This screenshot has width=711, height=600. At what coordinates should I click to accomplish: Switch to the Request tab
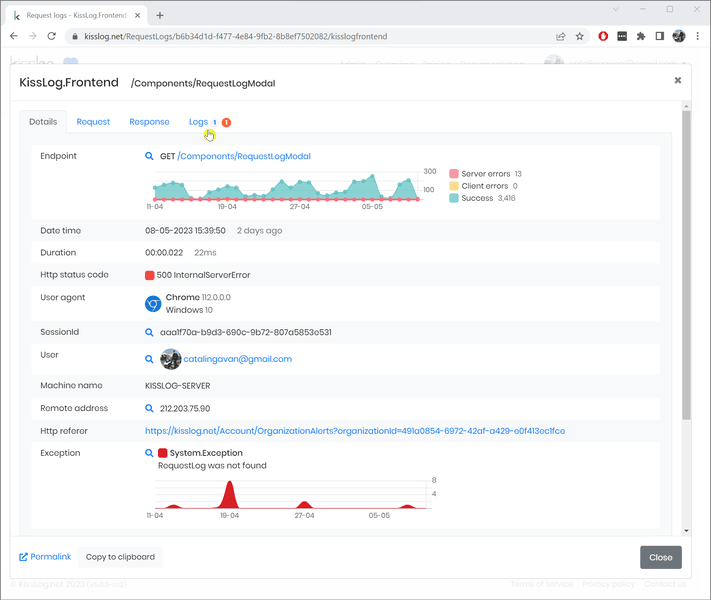tap(93, 122)
